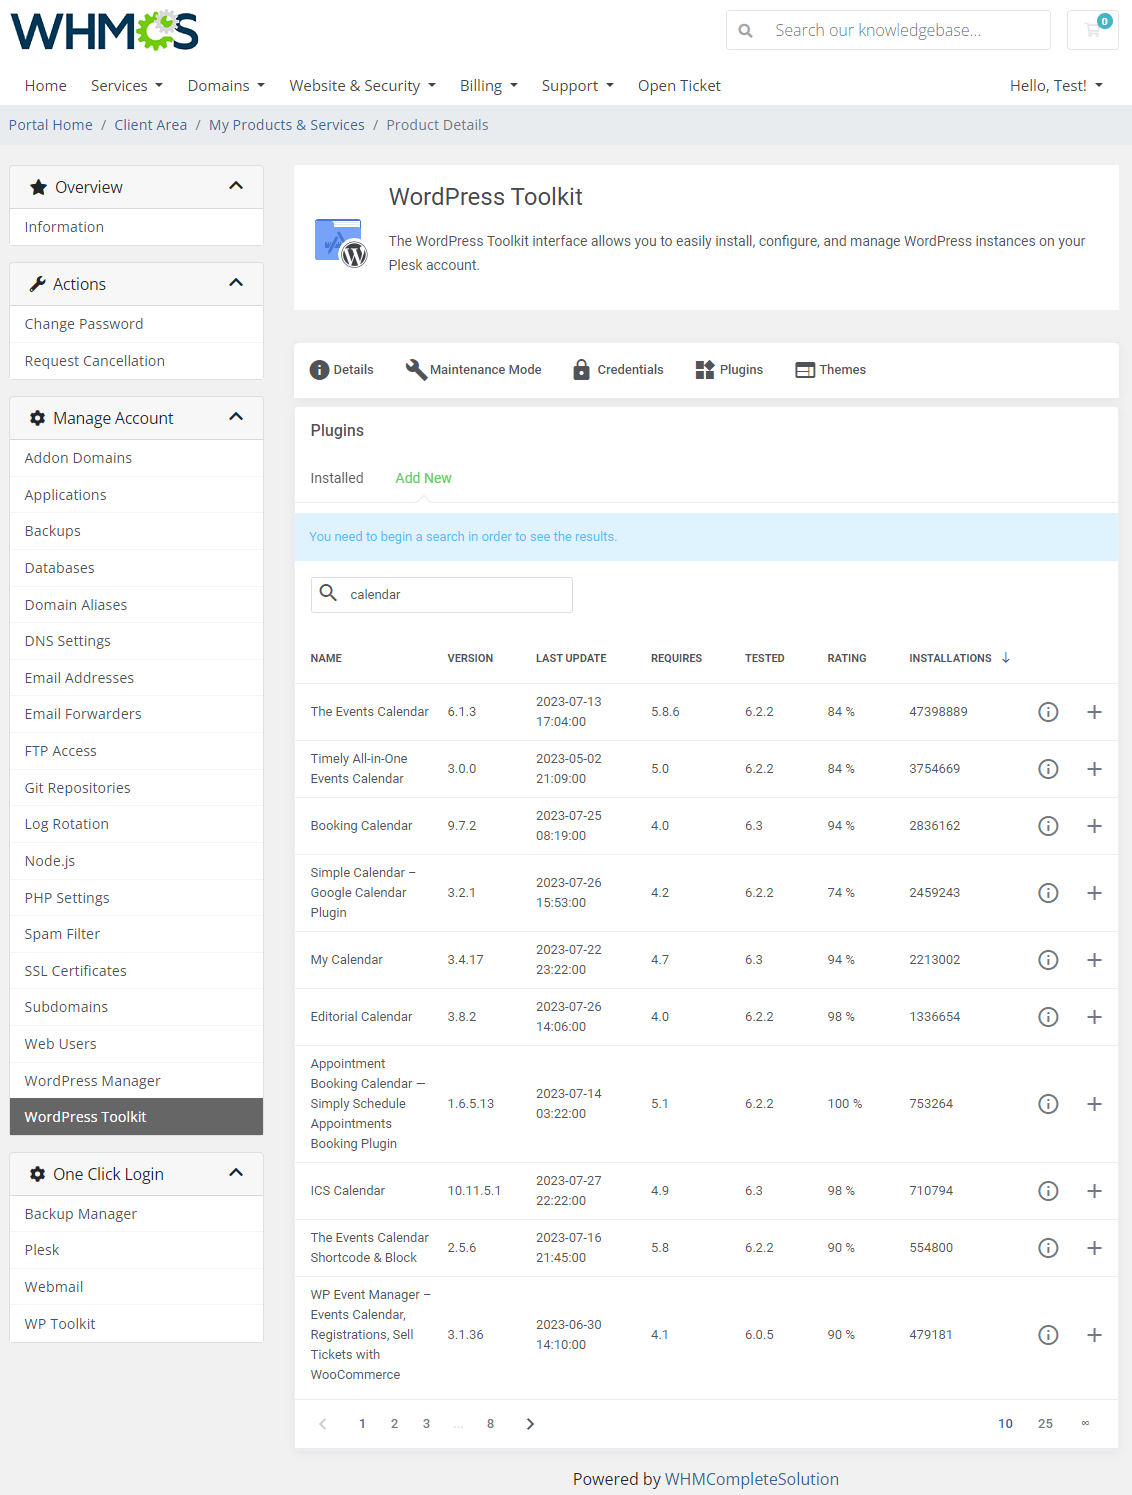Open the Services dropdown menu
Screen dimensions: 1132x1495
(x=127, y=86)
